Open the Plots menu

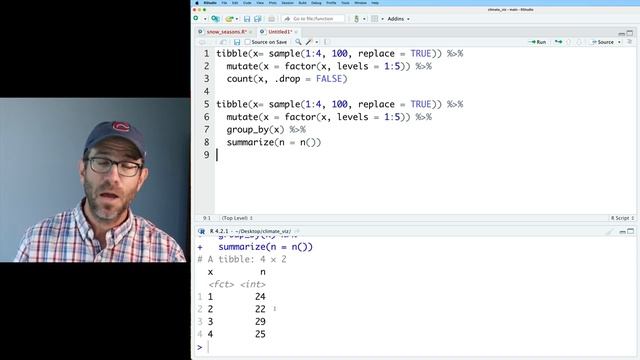(273, 3)
